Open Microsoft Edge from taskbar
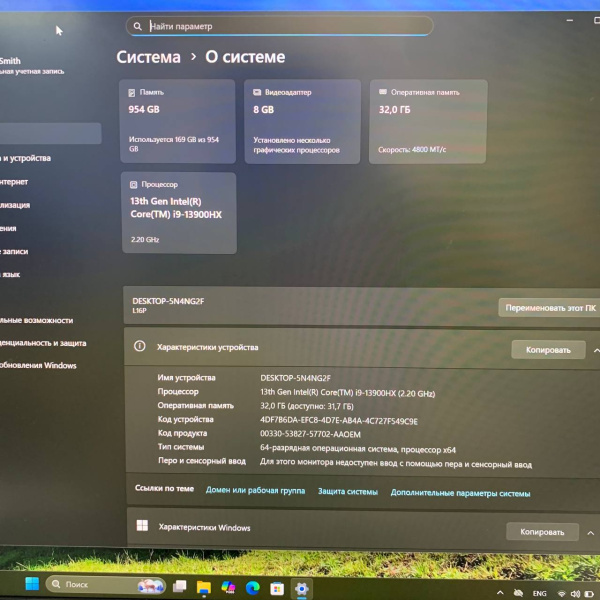600x600 pixels. pos(253,587)
